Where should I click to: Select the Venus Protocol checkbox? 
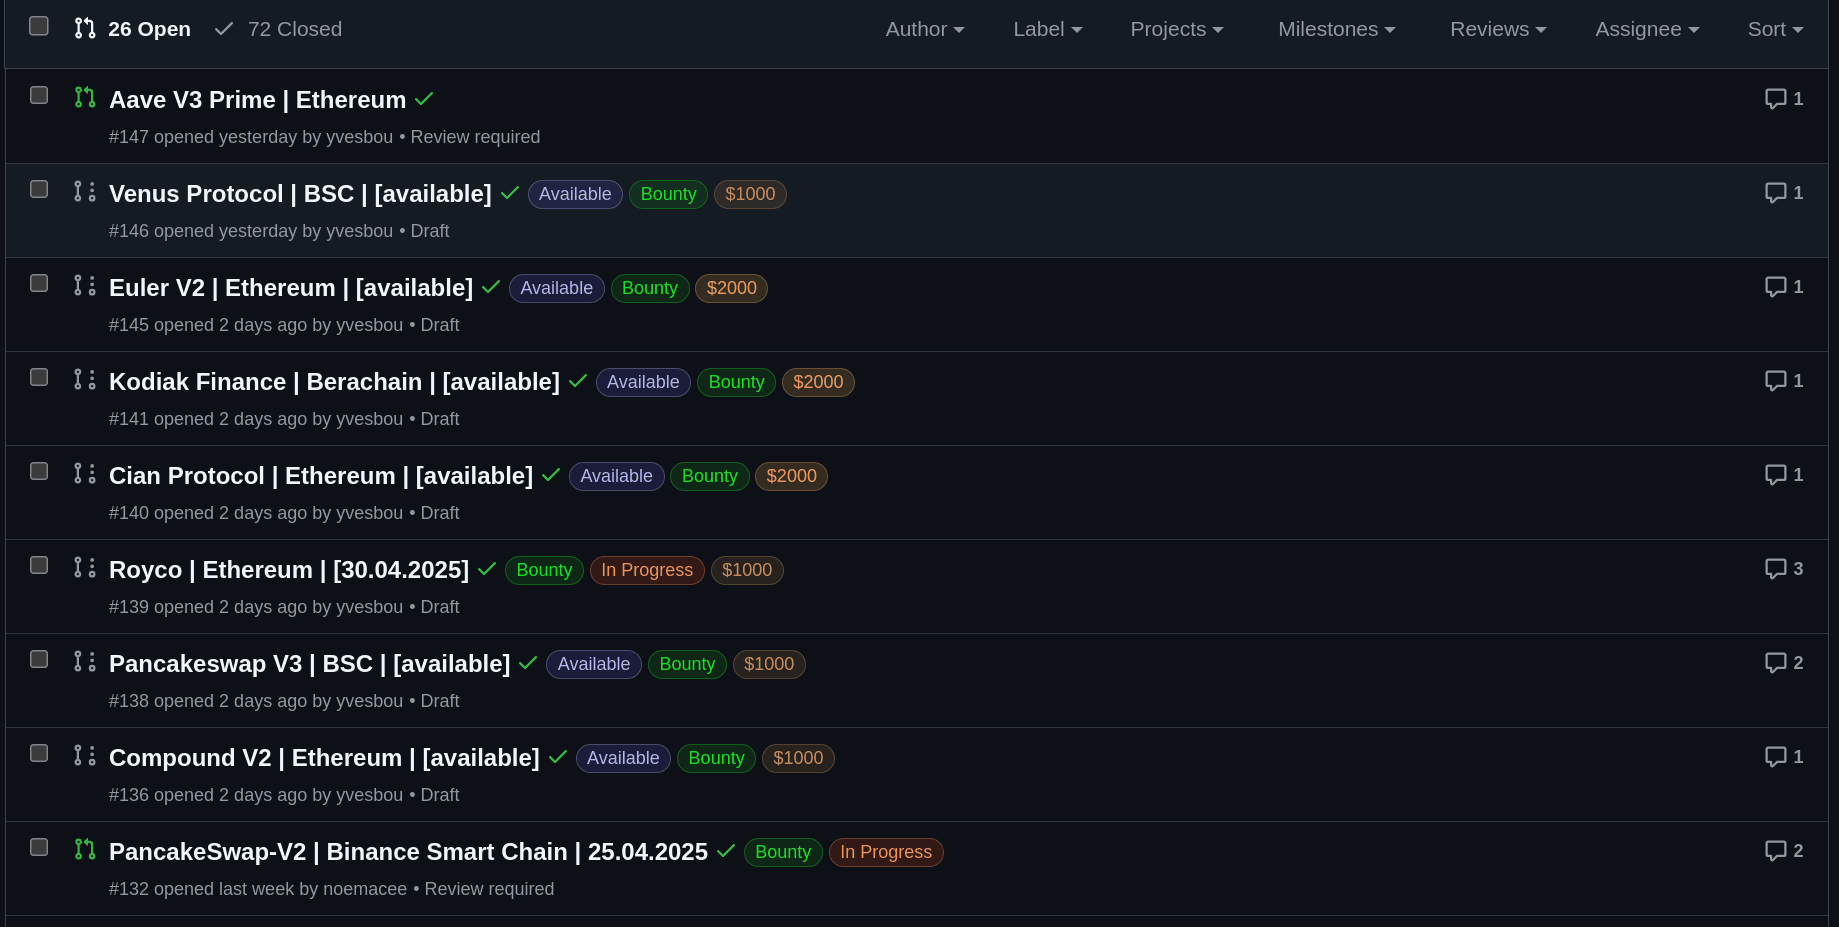coord(39,189)
